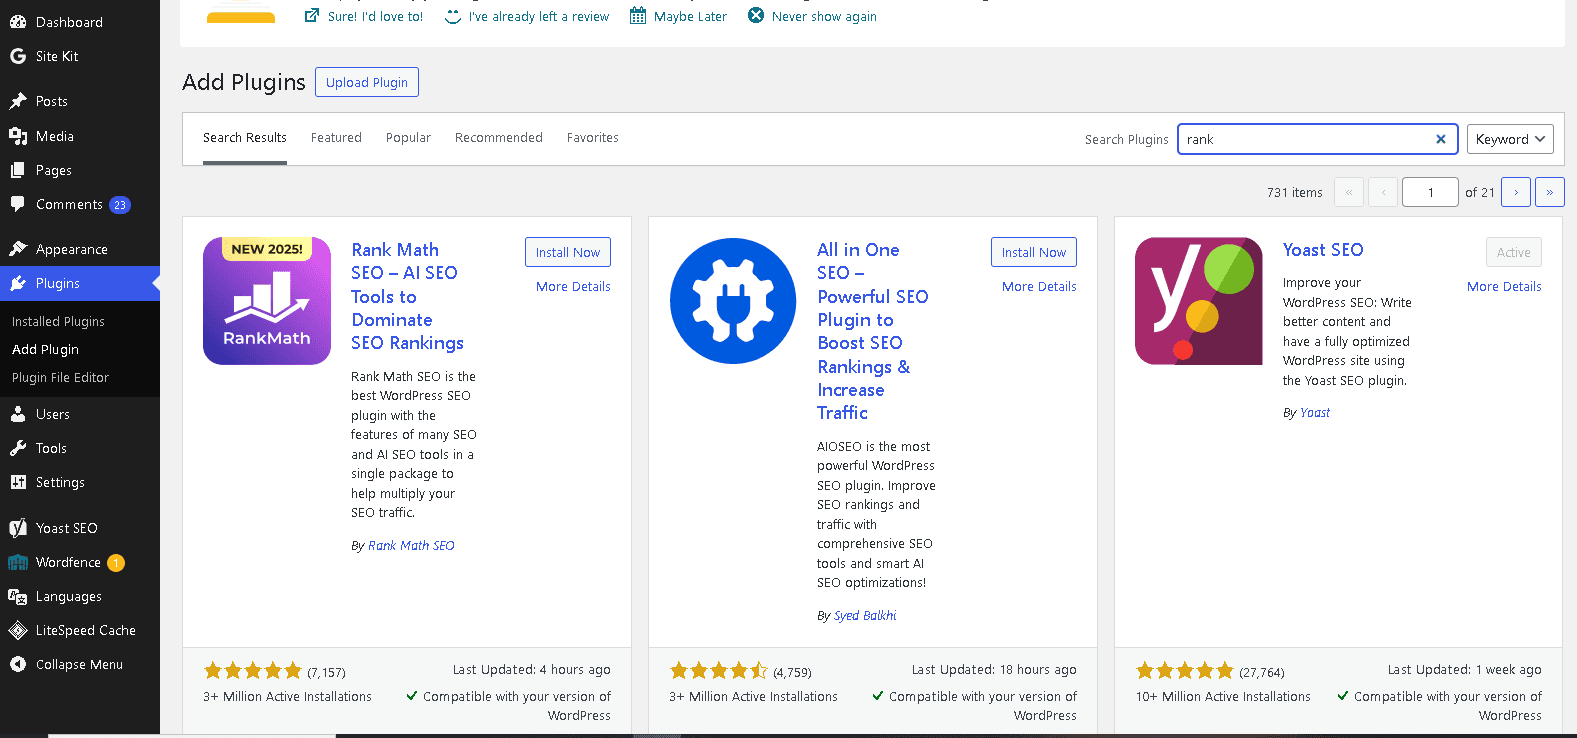
Task: Install Now the All in One SEO plugin
Action: tap(1034, 252)
